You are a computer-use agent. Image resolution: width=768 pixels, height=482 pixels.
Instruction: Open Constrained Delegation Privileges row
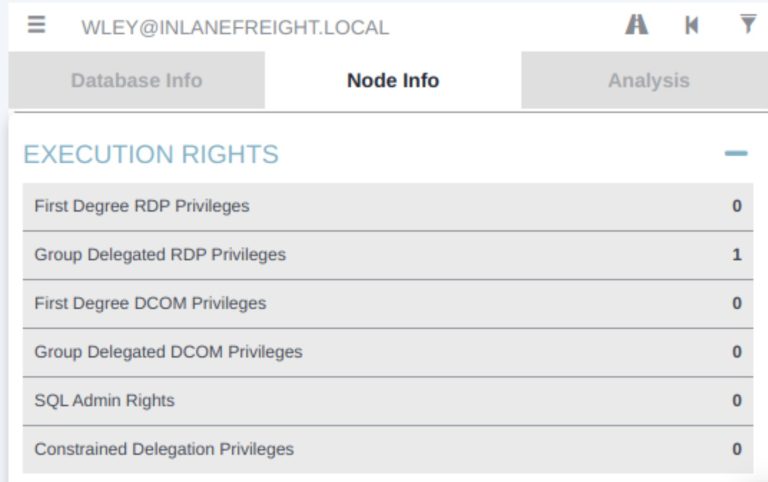tap(164, 449)
